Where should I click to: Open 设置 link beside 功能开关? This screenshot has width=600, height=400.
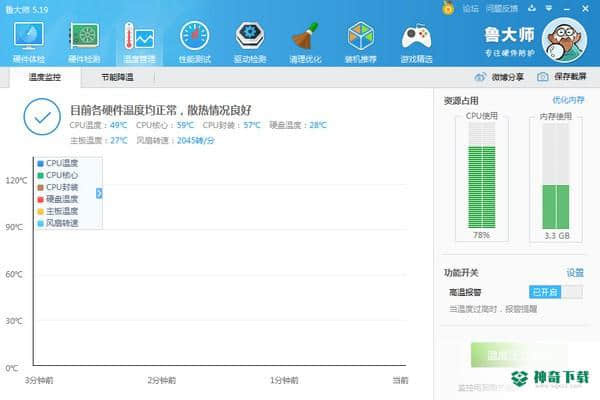click(575, 273)
